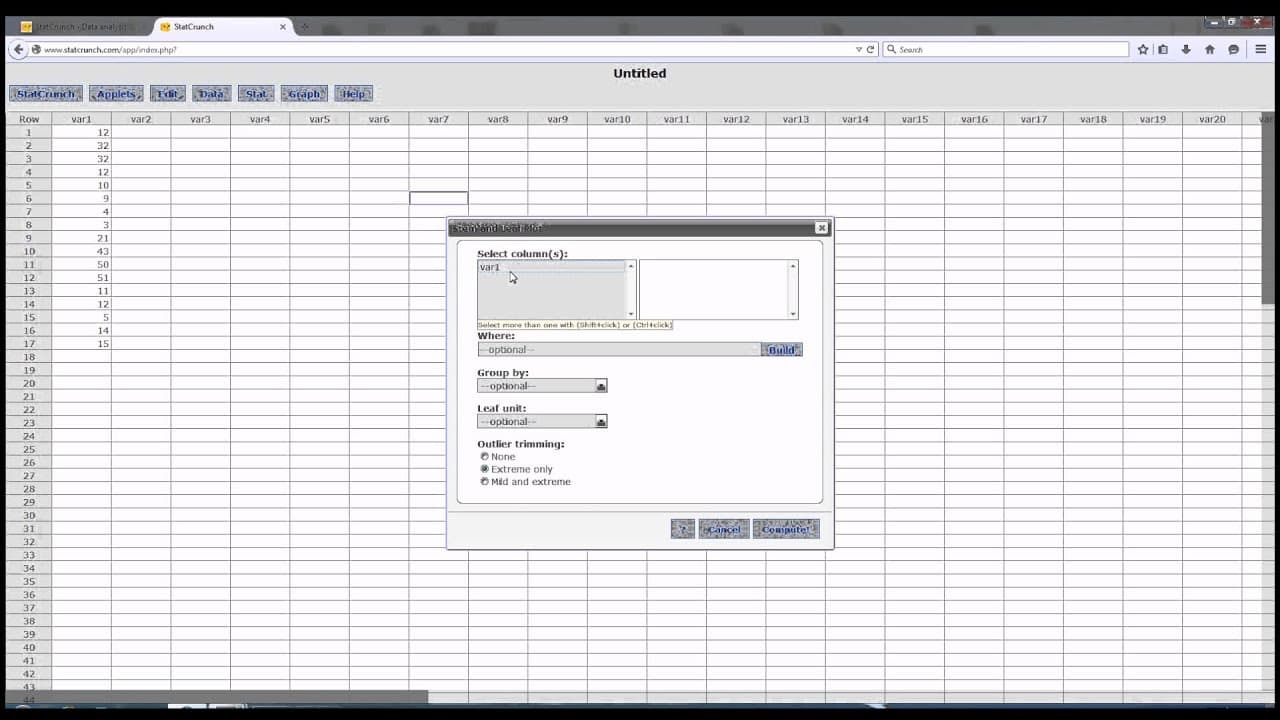Open the Data menu

(212, 94)
